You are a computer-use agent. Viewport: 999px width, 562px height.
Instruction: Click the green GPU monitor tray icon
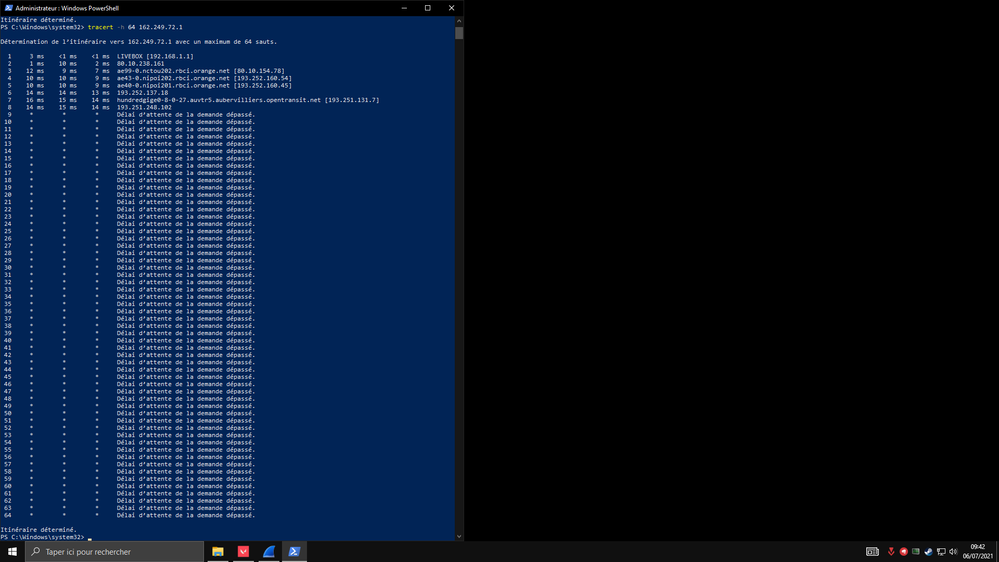916,552
